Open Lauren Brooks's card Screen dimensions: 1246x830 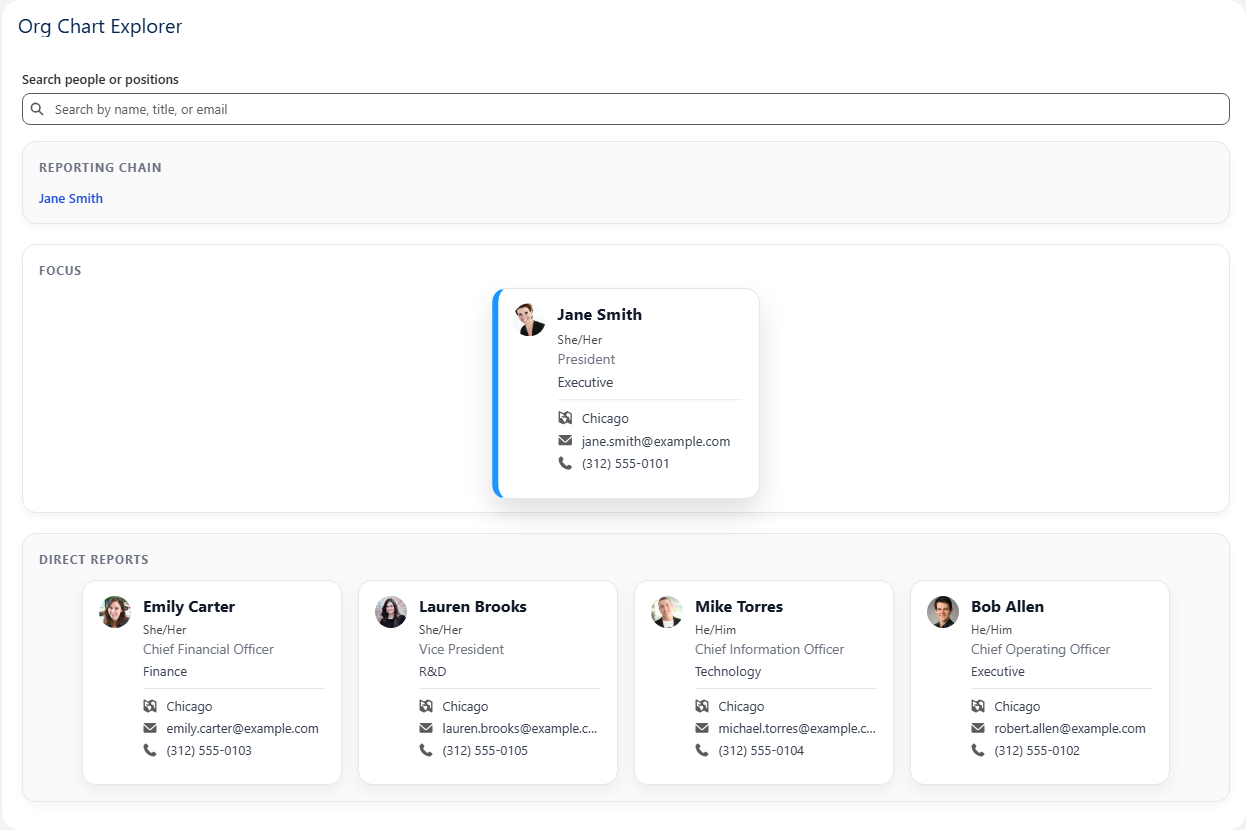[x=488, y=682]
